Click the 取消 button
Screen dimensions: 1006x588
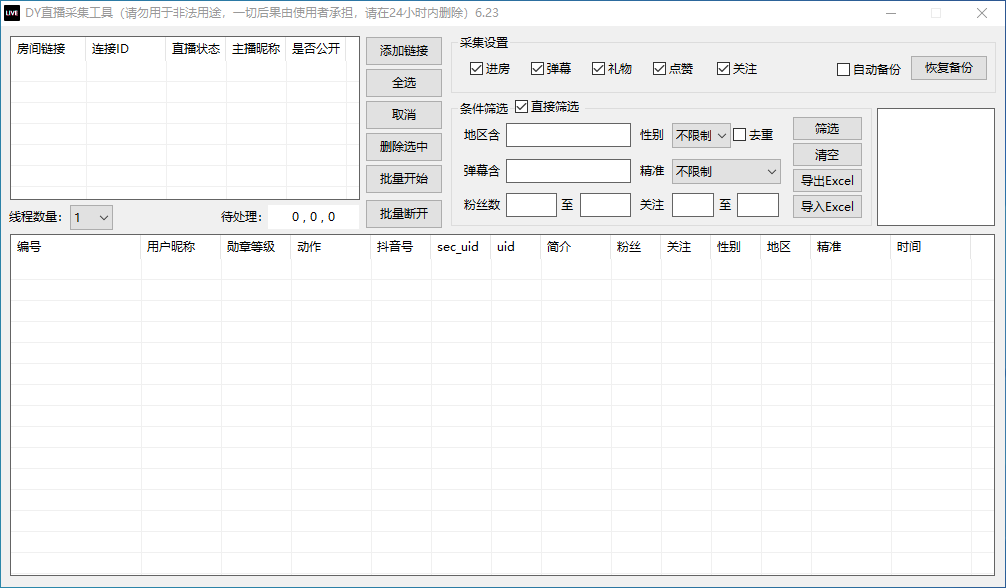pyautogui.click(x=403, y=115)
